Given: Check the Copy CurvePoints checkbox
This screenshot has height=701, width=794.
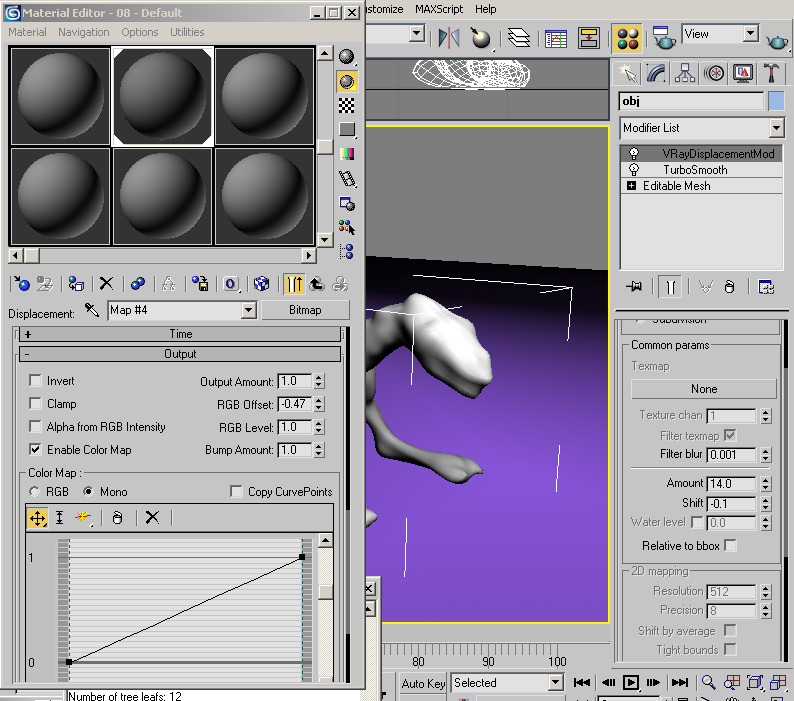Looking at the screenshot, I should click(236, 491).
